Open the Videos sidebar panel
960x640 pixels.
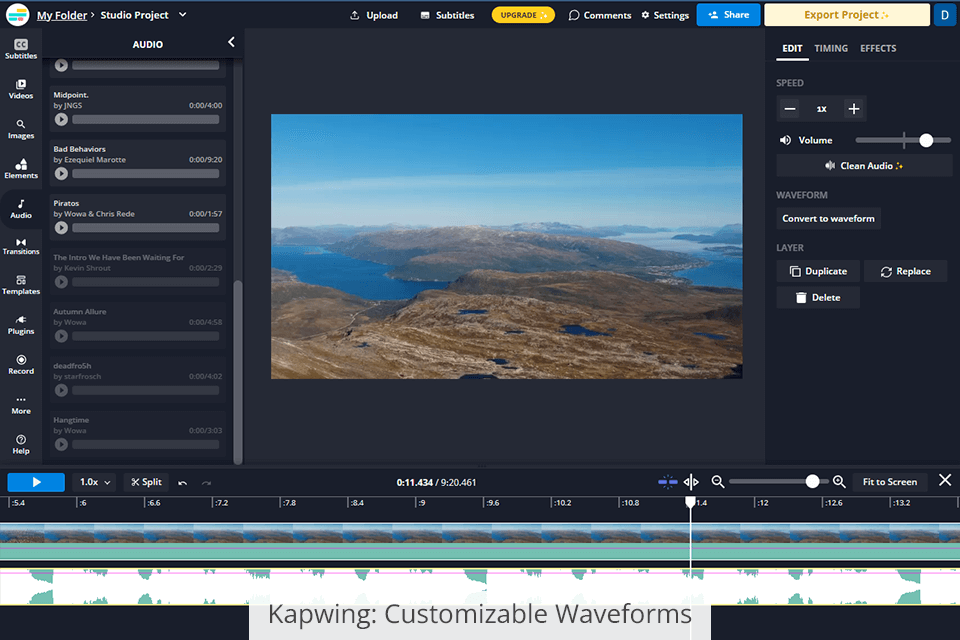click(21, 89)
